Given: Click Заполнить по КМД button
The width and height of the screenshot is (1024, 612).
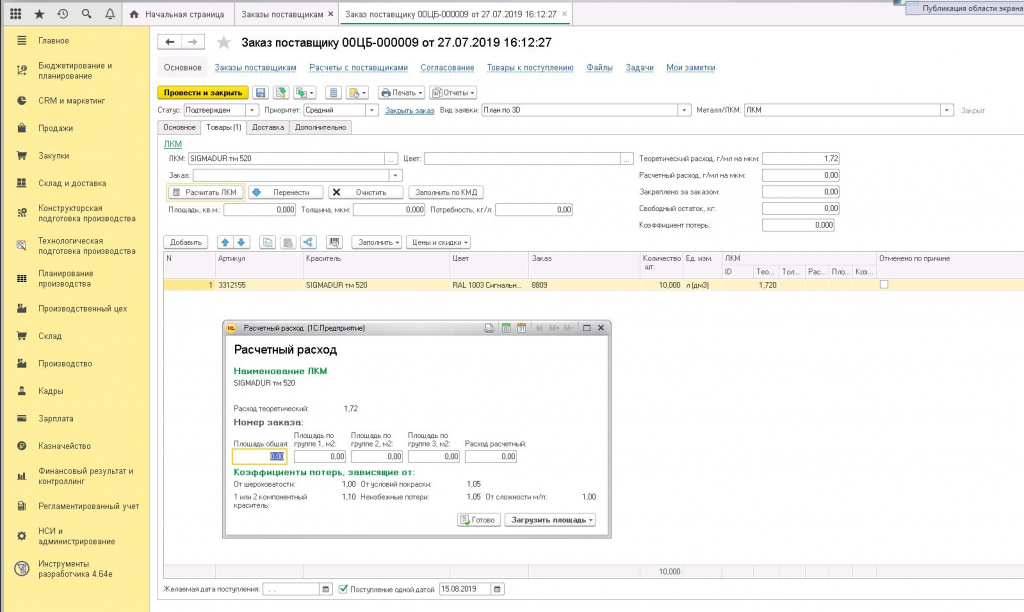Looking at the screenshot, I should [446, 192].
